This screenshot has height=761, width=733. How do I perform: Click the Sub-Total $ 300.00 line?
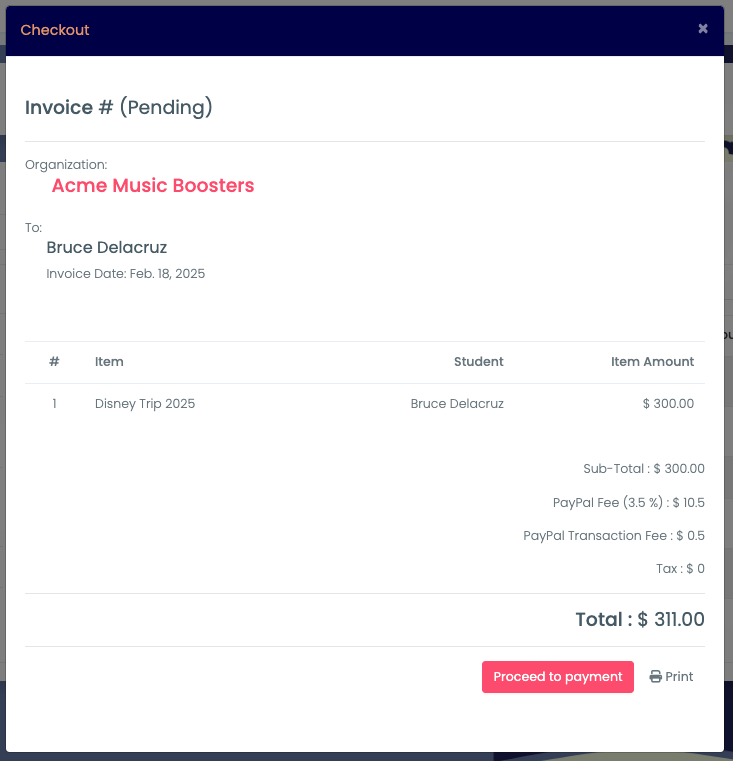[644, 469]
